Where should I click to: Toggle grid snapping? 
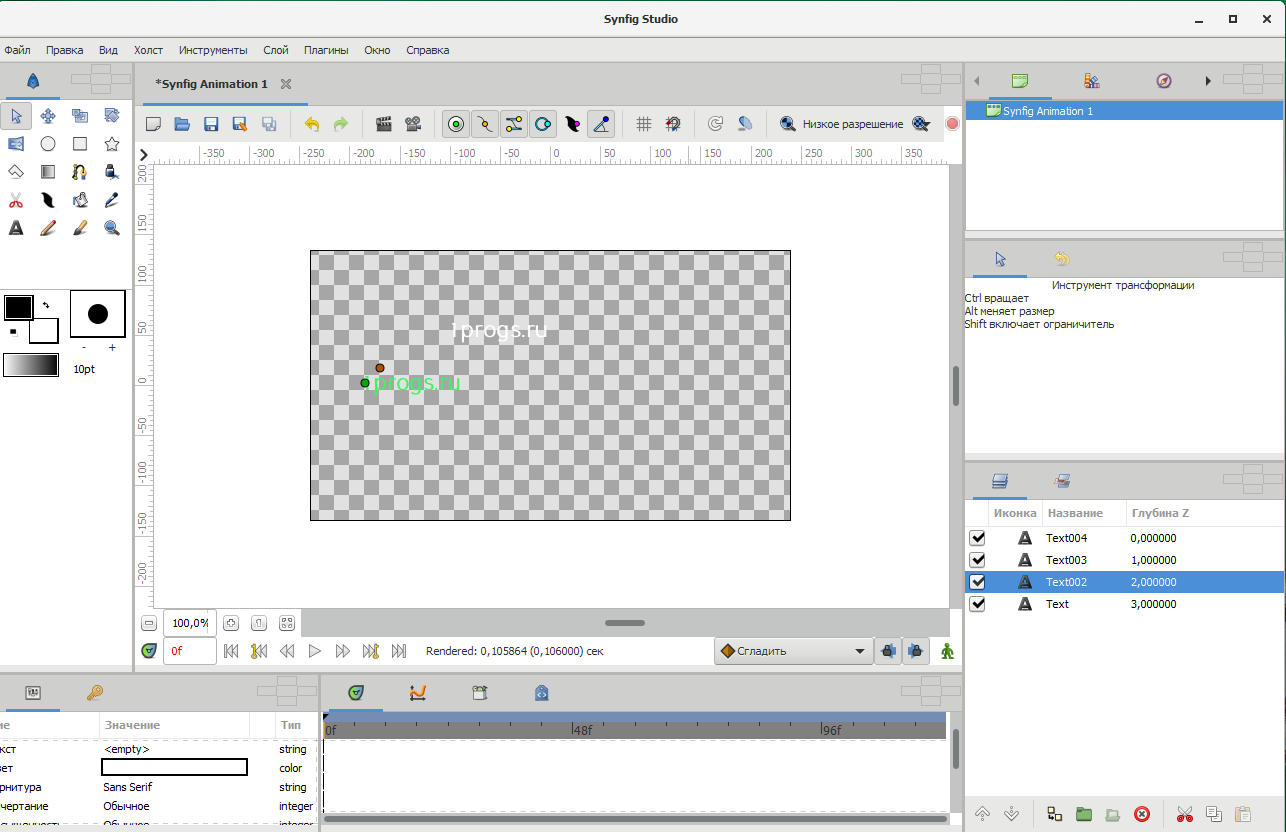click(x=673, y=124)
